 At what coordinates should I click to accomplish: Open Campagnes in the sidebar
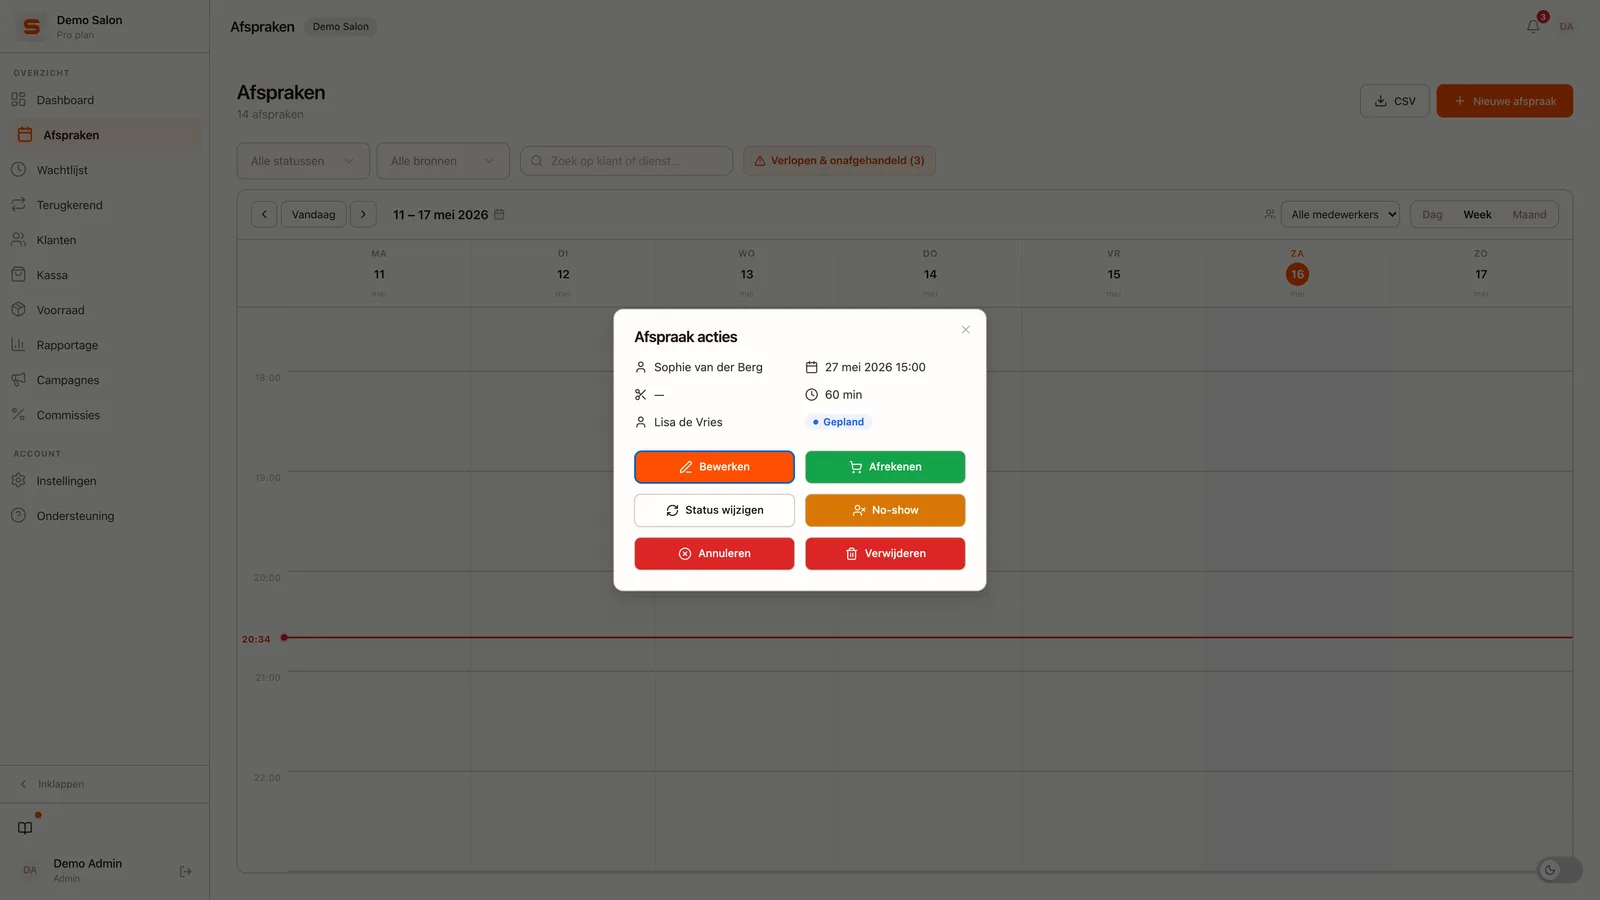104,380
